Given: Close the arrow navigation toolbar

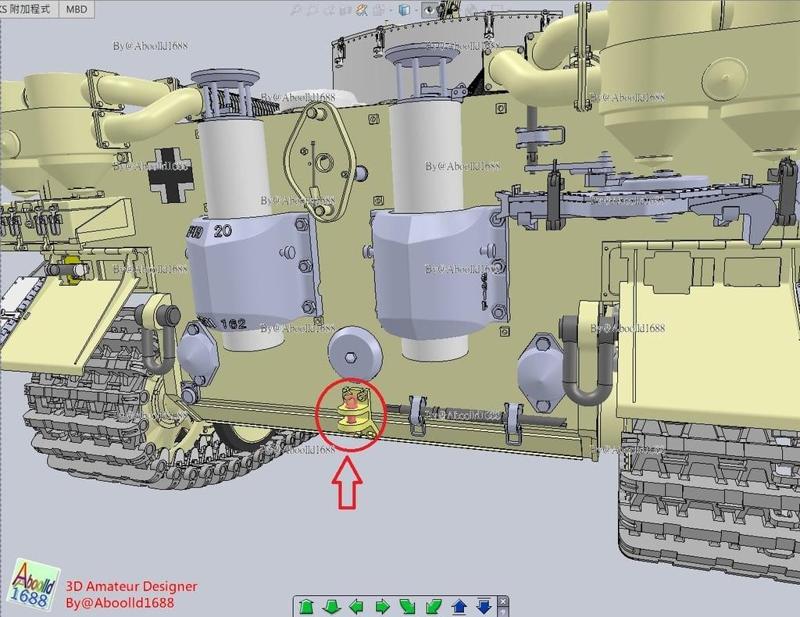Looking at the screenshot, I should point(503,601).
